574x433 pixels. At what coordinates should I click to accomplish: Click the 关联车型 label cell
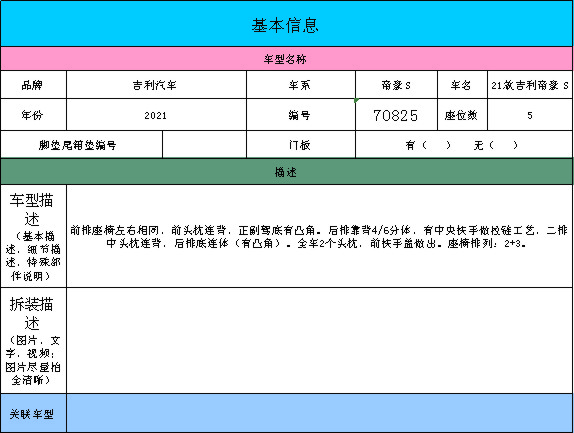[33, 413]
